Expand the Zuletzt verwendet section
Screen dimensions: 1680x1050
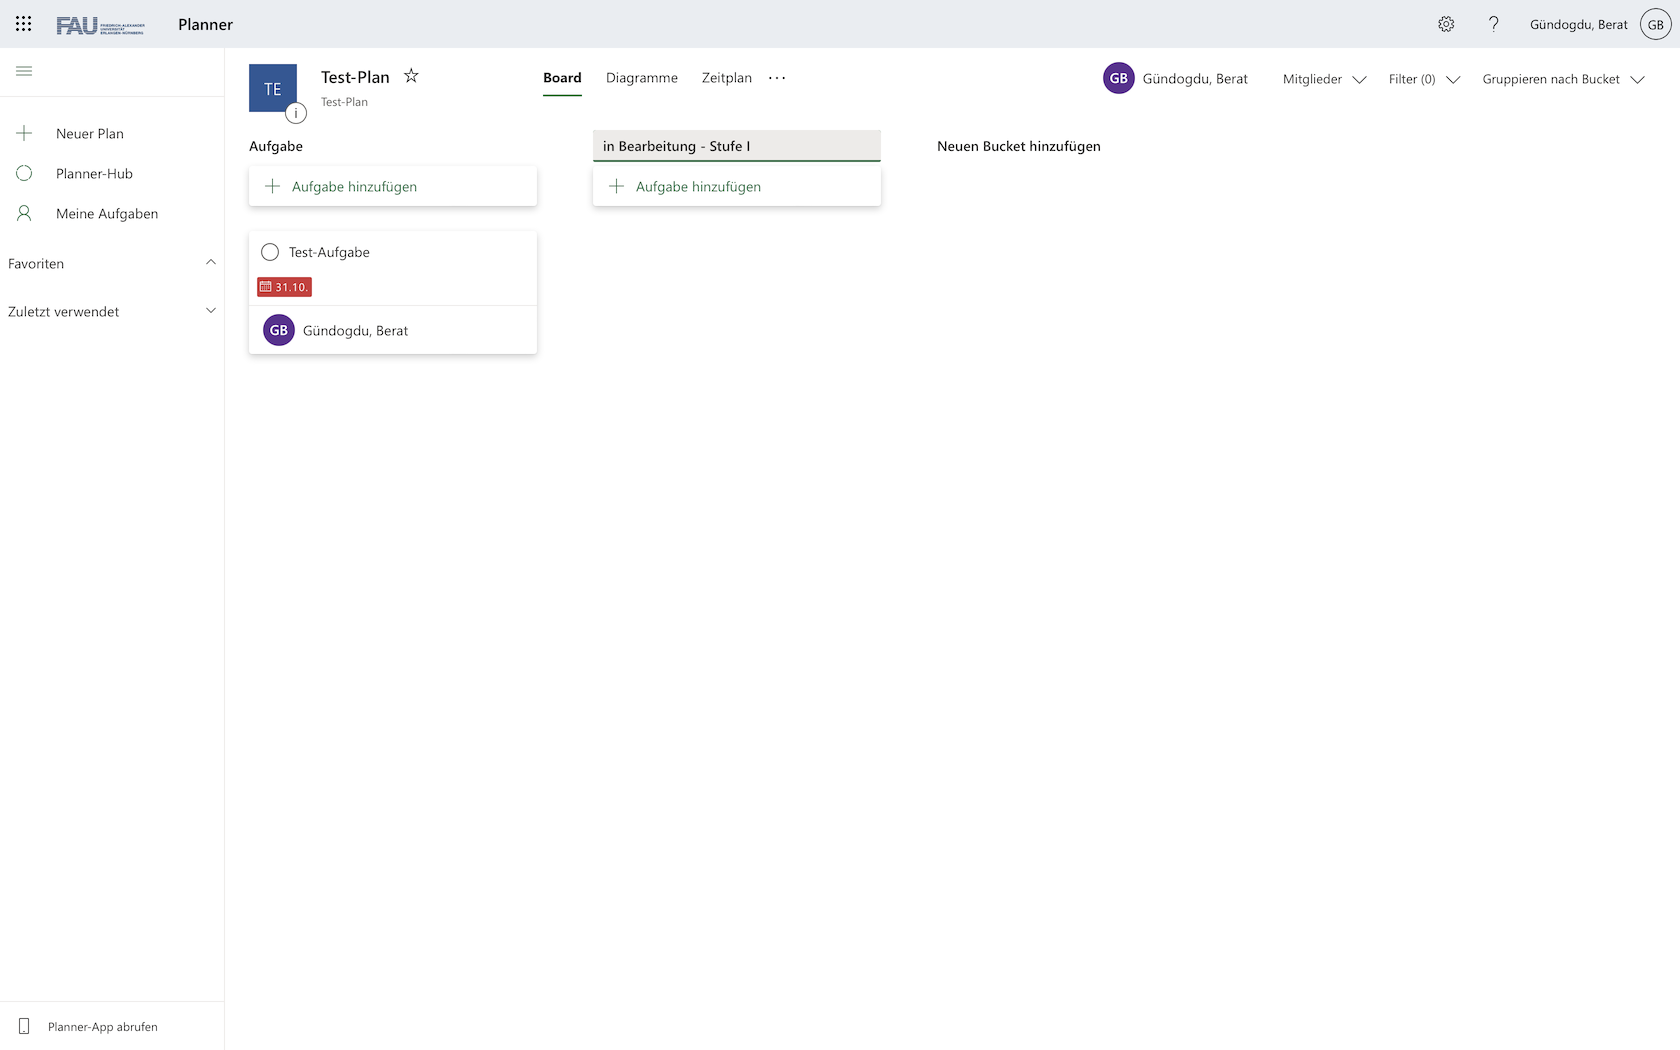[211, 311]
